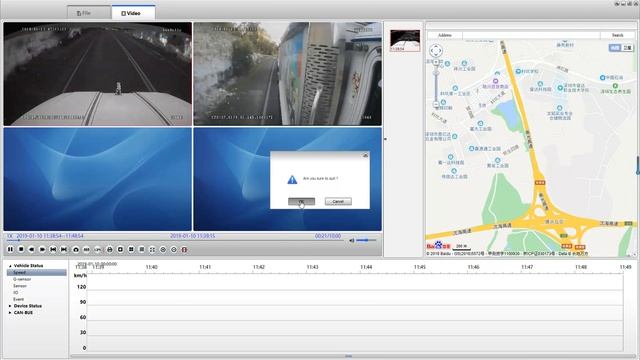The height and width of the screenshot is (360, 640).
Task: Click the slow playback button
Action: (x=31, y=249)
